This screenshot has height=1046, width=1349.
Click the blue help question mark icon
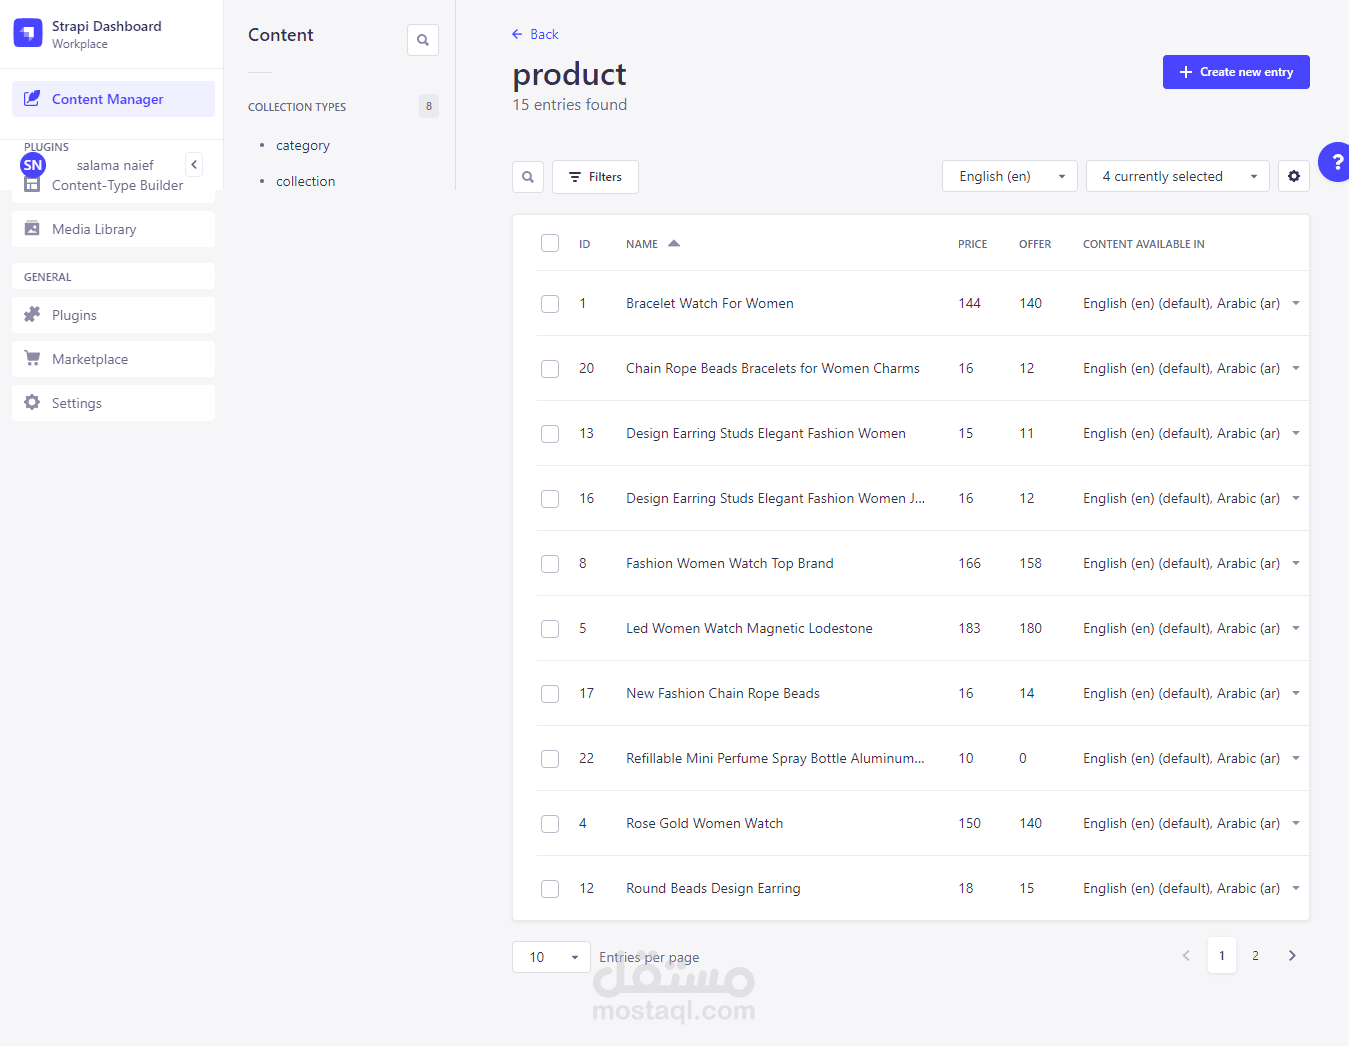coord(1335,162)
